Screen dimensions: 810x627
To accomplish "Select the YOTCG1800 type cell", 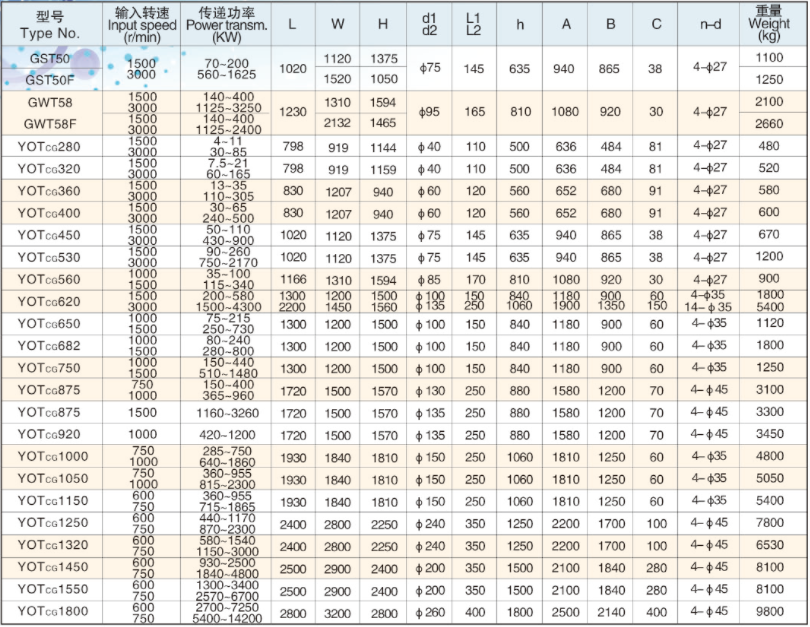I will pyautogui.click(x=53, y=612).
